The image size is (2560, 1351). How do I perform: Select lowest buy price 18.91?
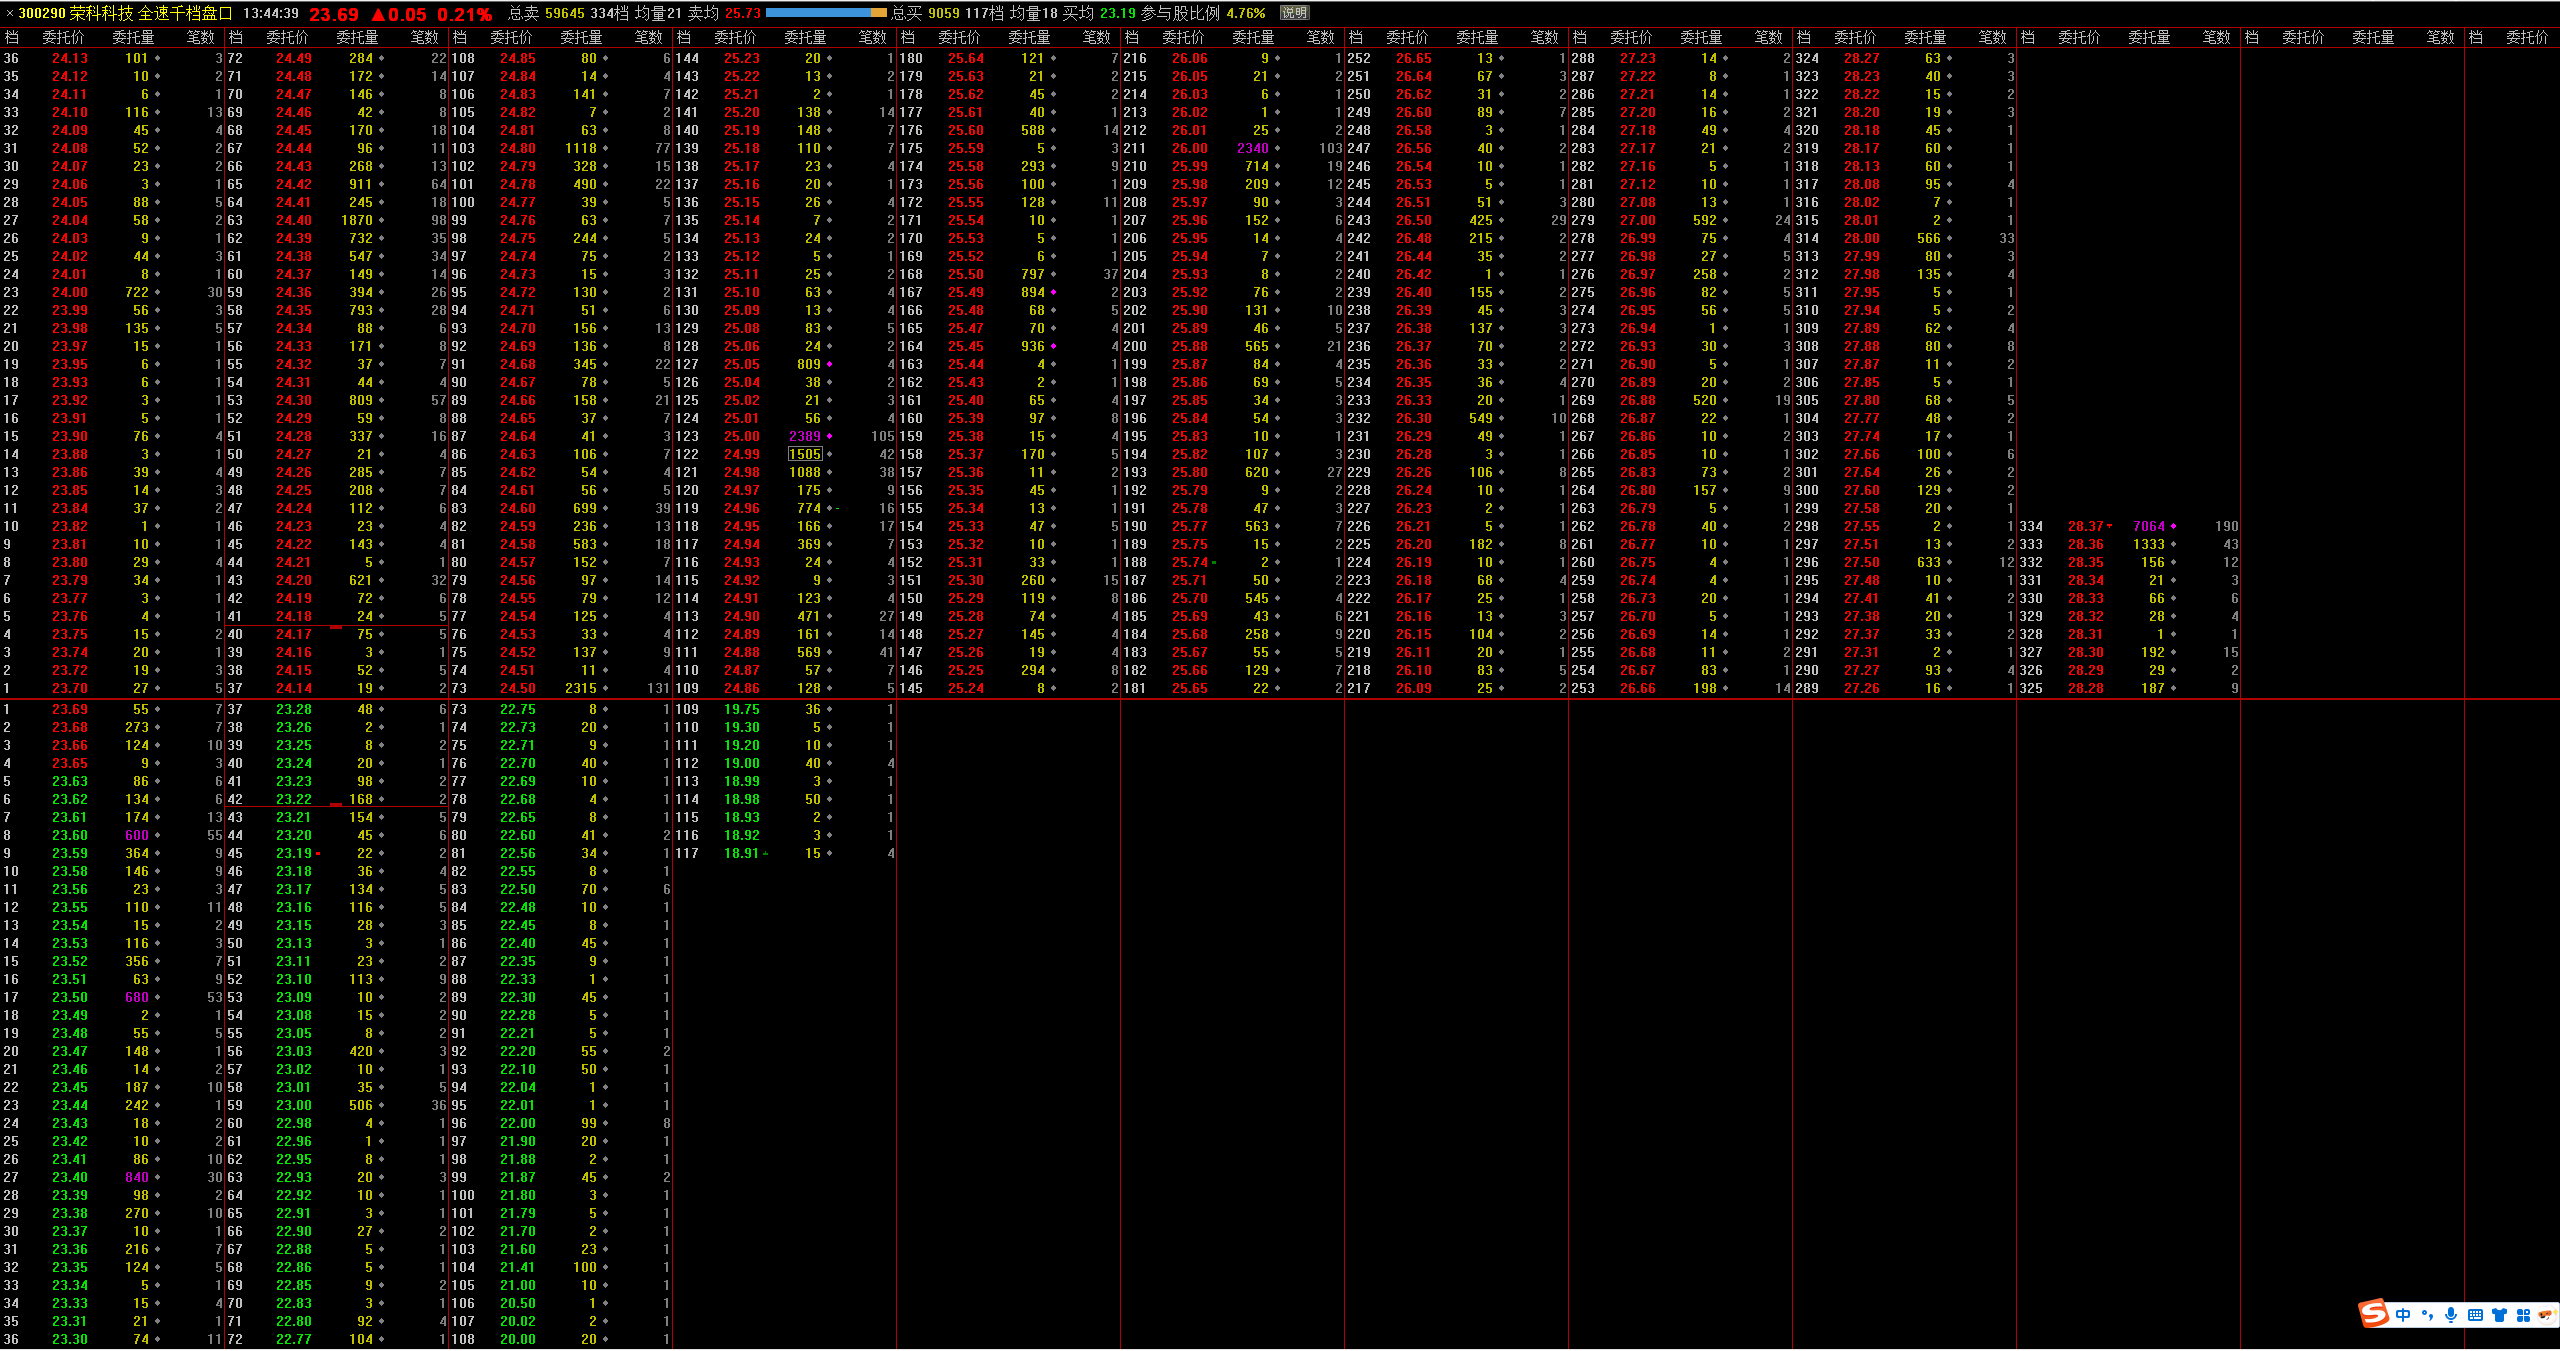pyautogui.click(x=742, y=853)
